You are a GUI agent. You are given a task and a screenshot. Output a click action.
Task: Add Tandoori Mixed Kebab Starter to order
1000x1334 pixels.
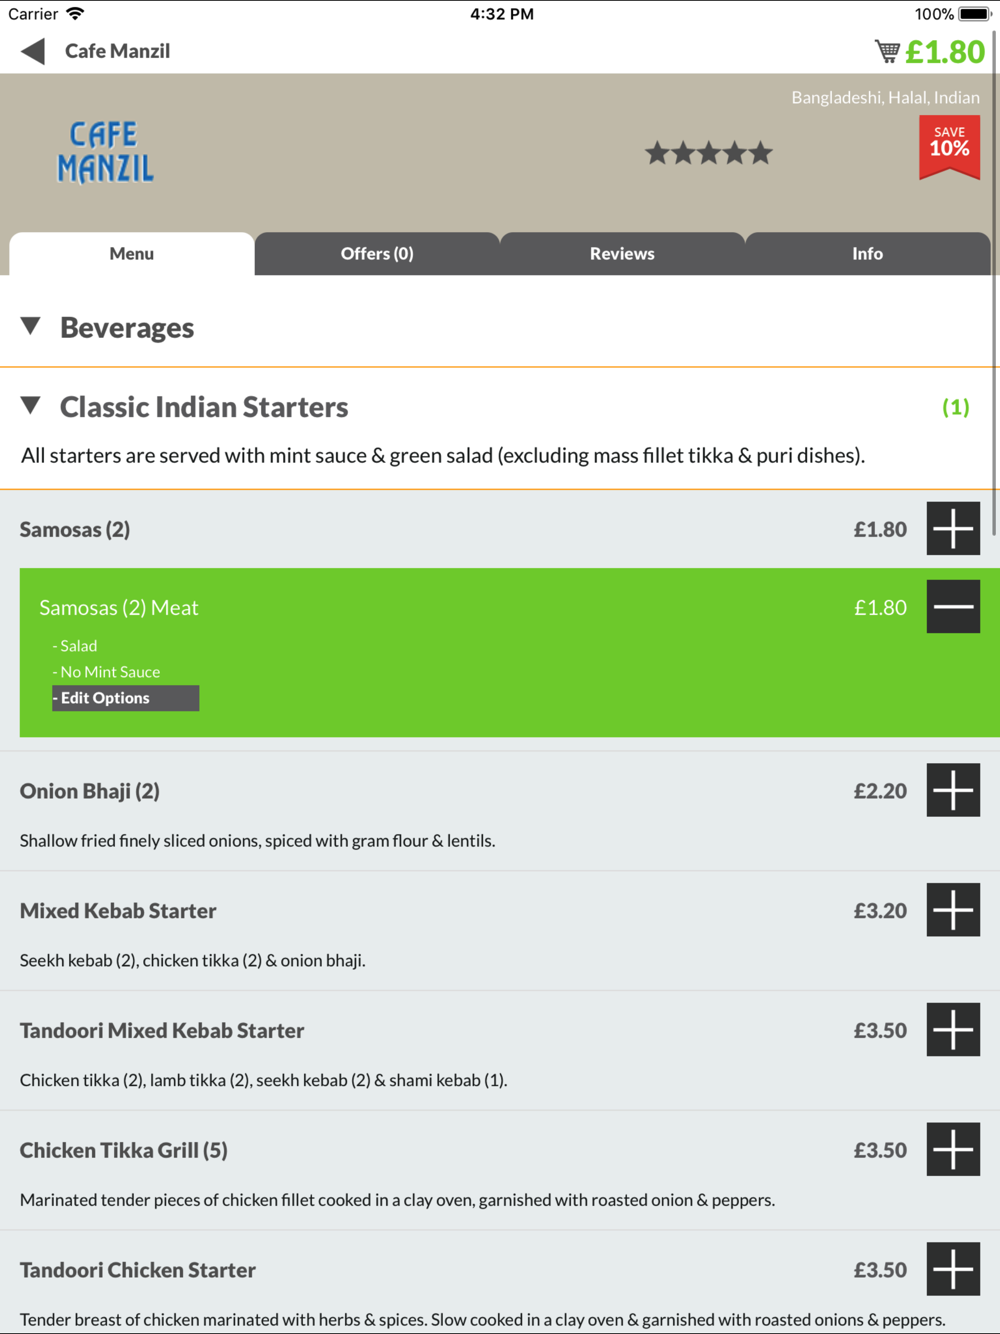[x=953, y=1030]
